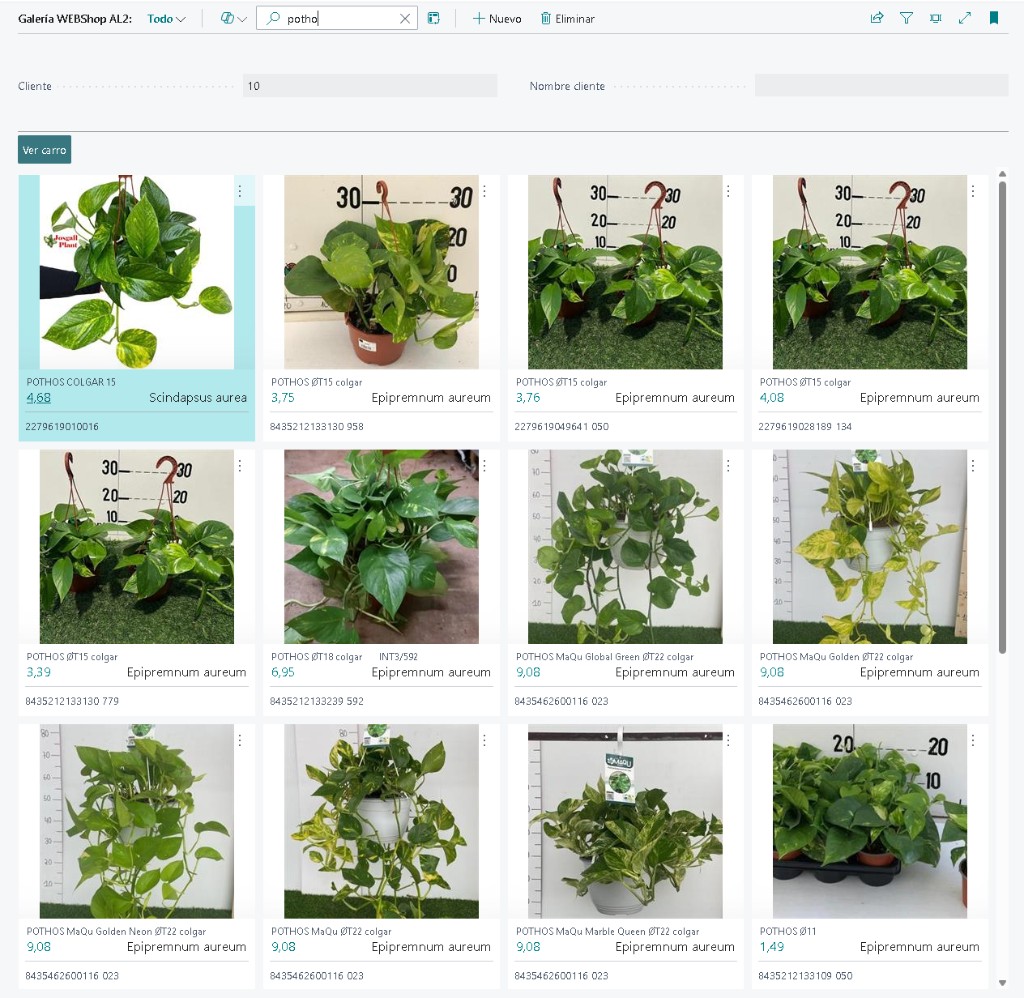This screenshot has height=998, width=1024.
Task: Click 'Scindapsus aurea' text
Action: (x=198, y=398)
